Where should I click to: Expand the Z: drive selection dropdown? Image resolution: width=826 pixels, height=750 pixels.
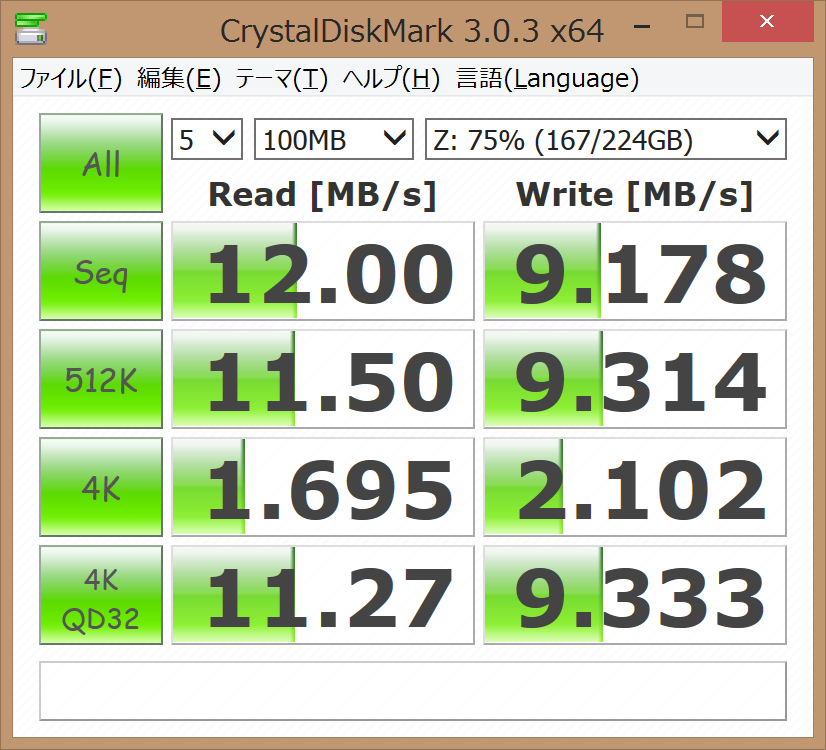tap(606, 139)
